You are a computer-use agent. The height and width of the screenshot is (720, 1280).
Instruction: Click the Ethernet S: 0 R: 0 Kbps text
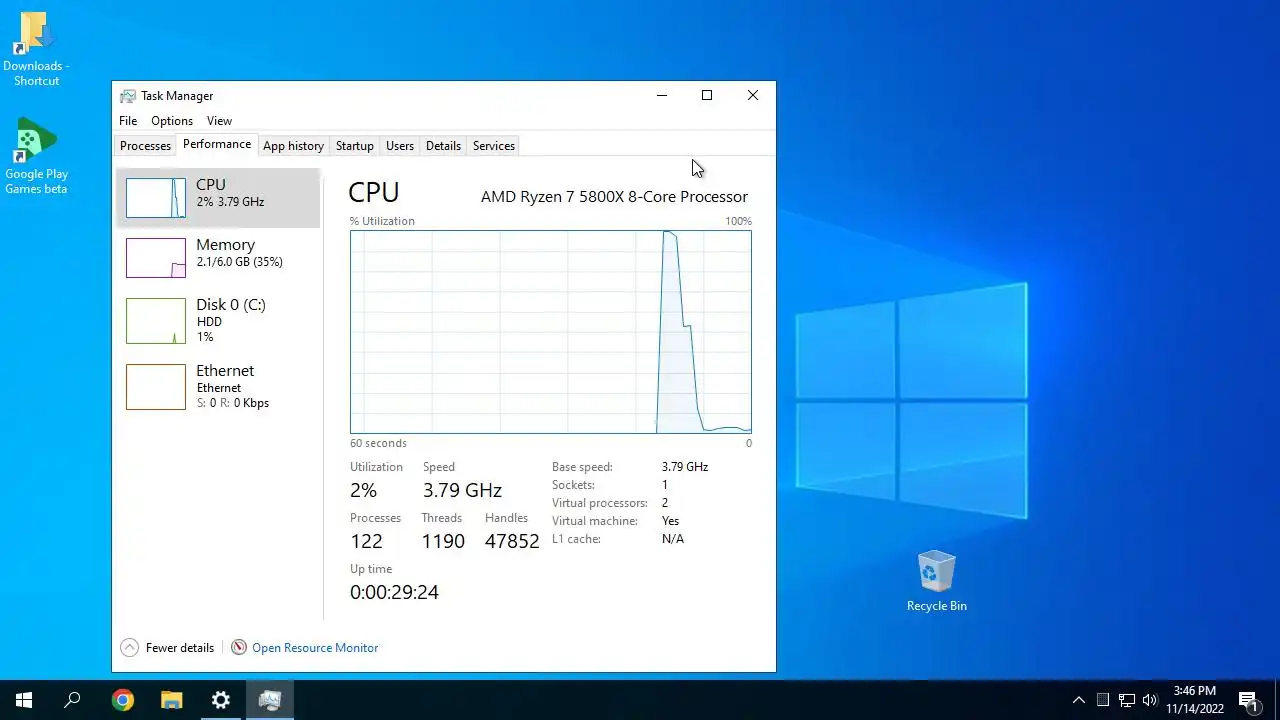[x=233, y=403]
